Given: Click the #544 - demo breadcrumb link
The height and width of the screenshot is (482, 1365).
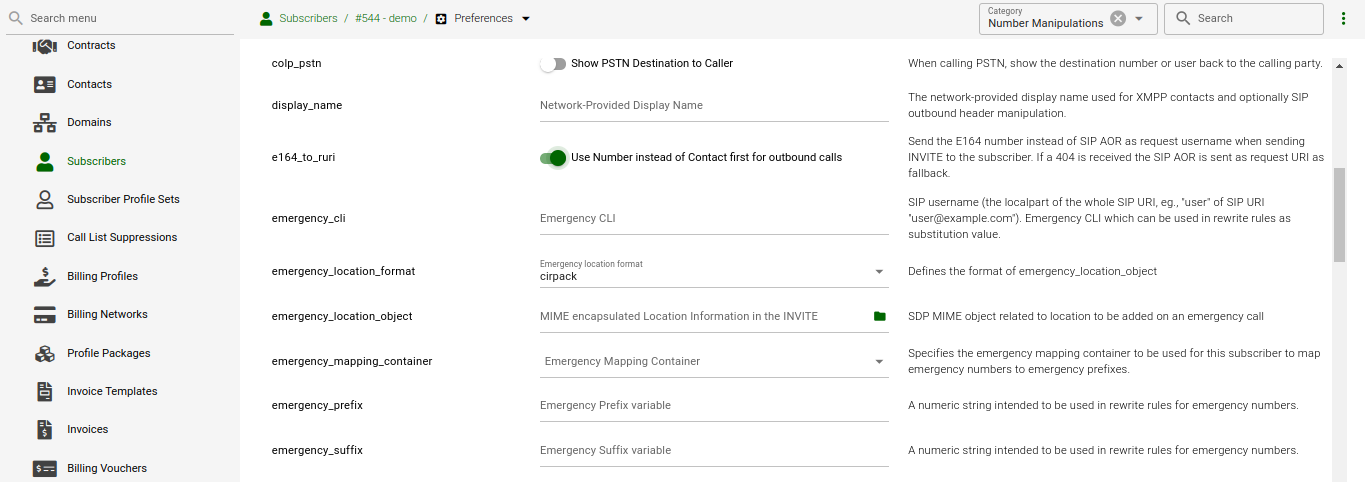Looking at the screenshot, I should [x=385, y=18].
